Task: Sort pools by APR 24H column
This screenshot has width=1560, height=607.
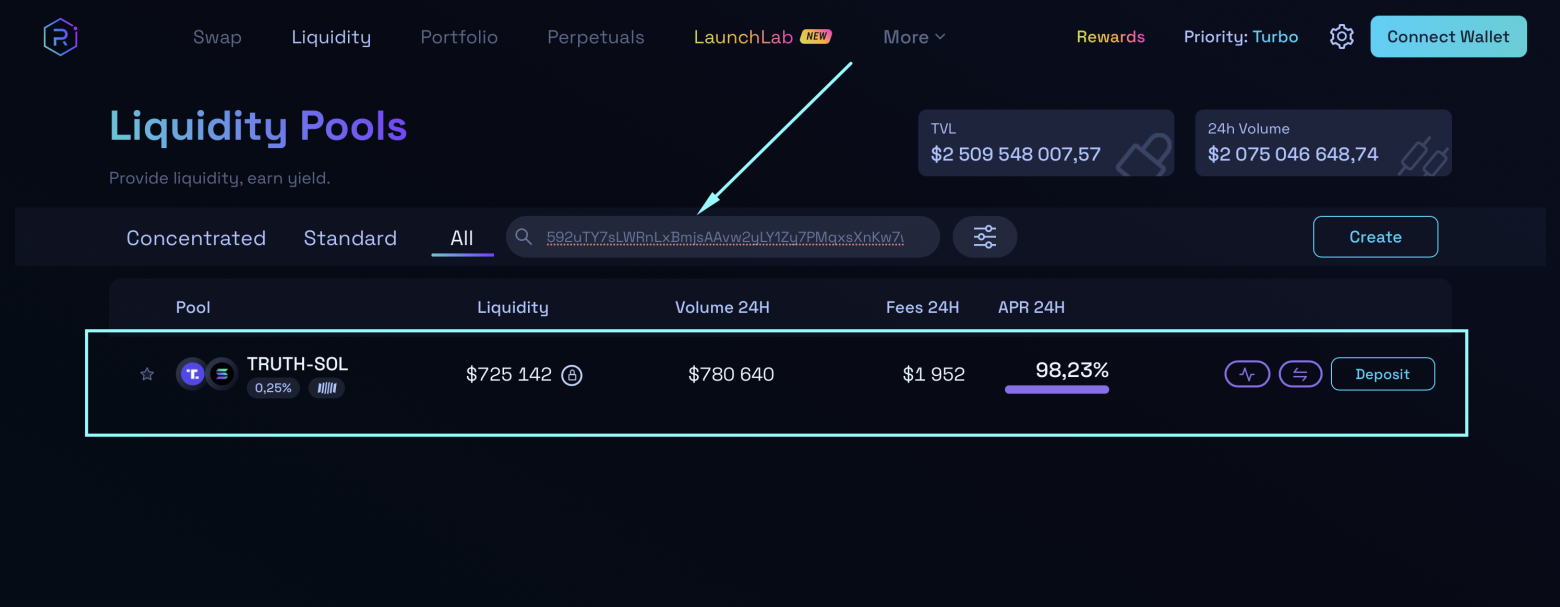Action: coord(1031,307)
